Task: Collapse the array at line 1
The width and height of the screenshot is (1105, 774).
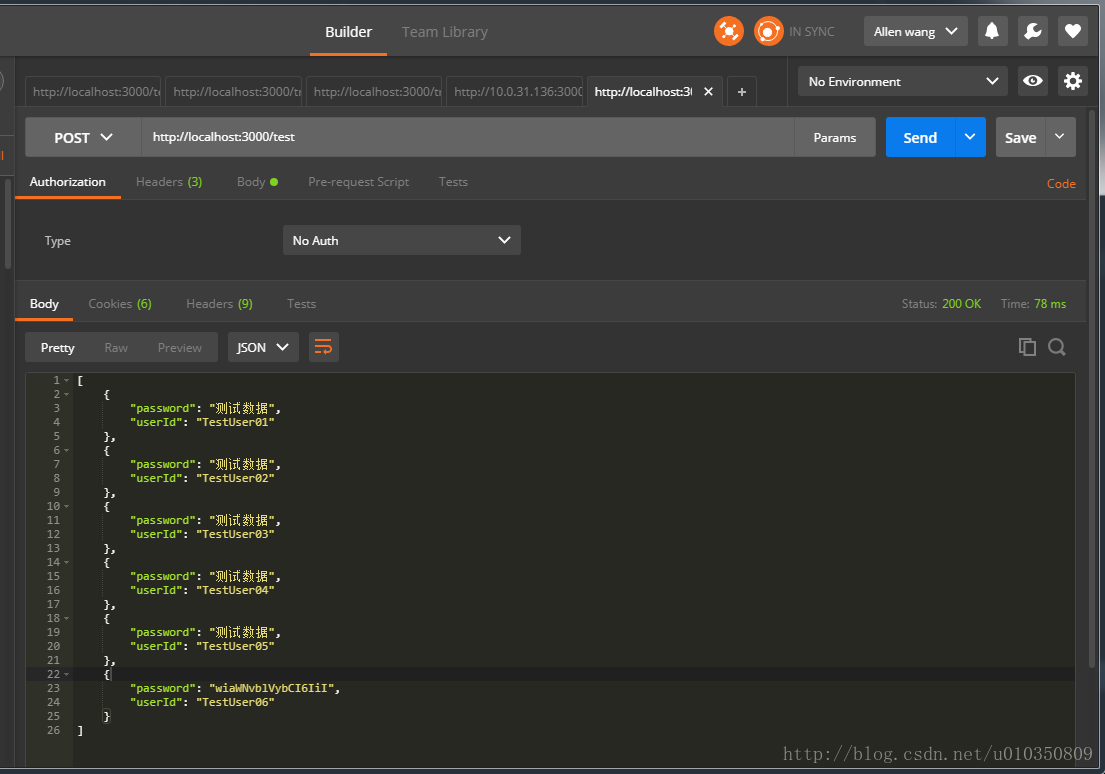Action: [x=67, y=381]
